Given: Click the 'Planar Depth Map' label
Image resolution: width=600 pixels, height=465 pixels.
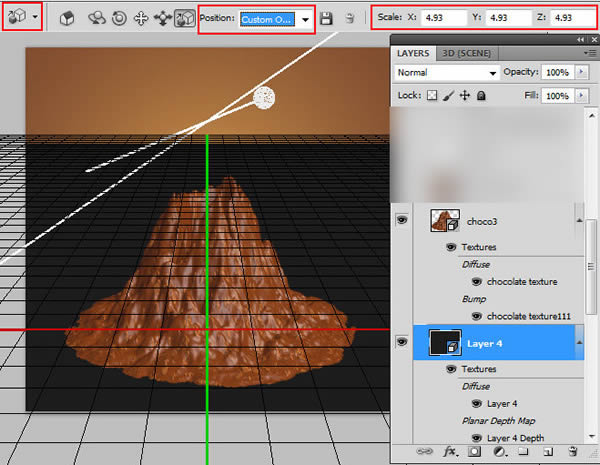Looking at the screenshot, I should click(499, 421).
